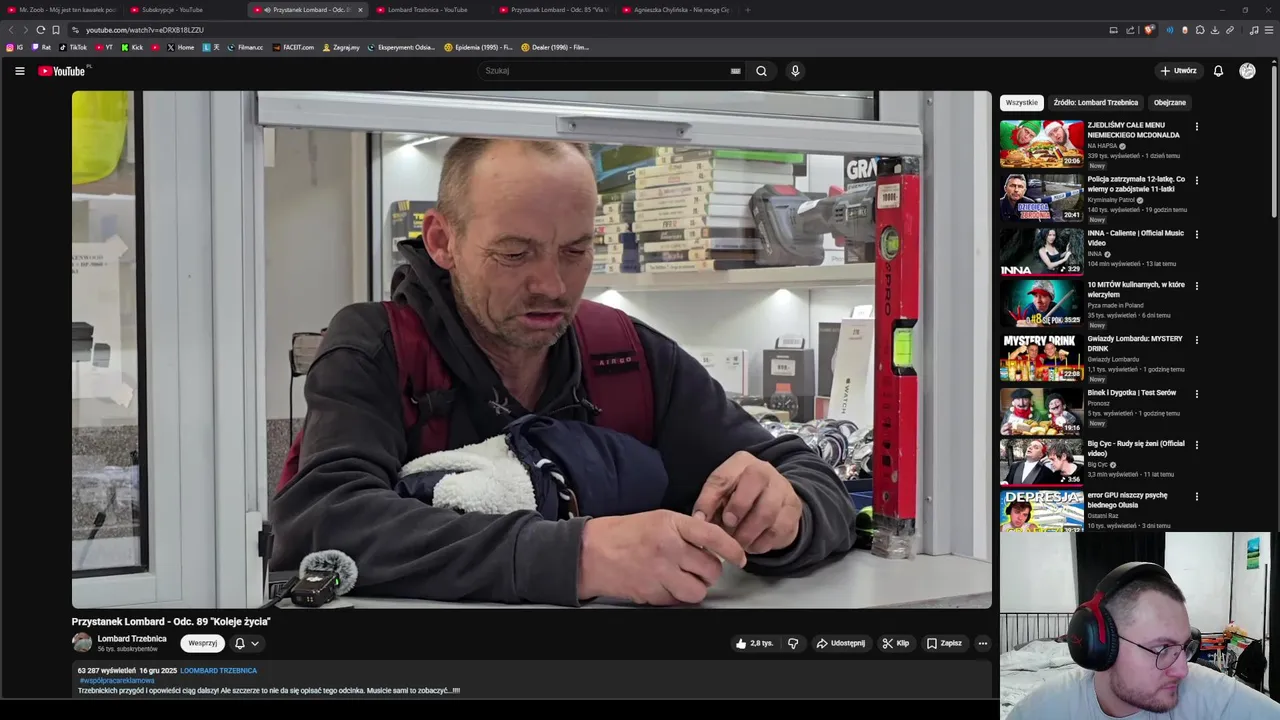
Task: Select the Obejrzane filter chip
Action: click(x=1170, y=102)
